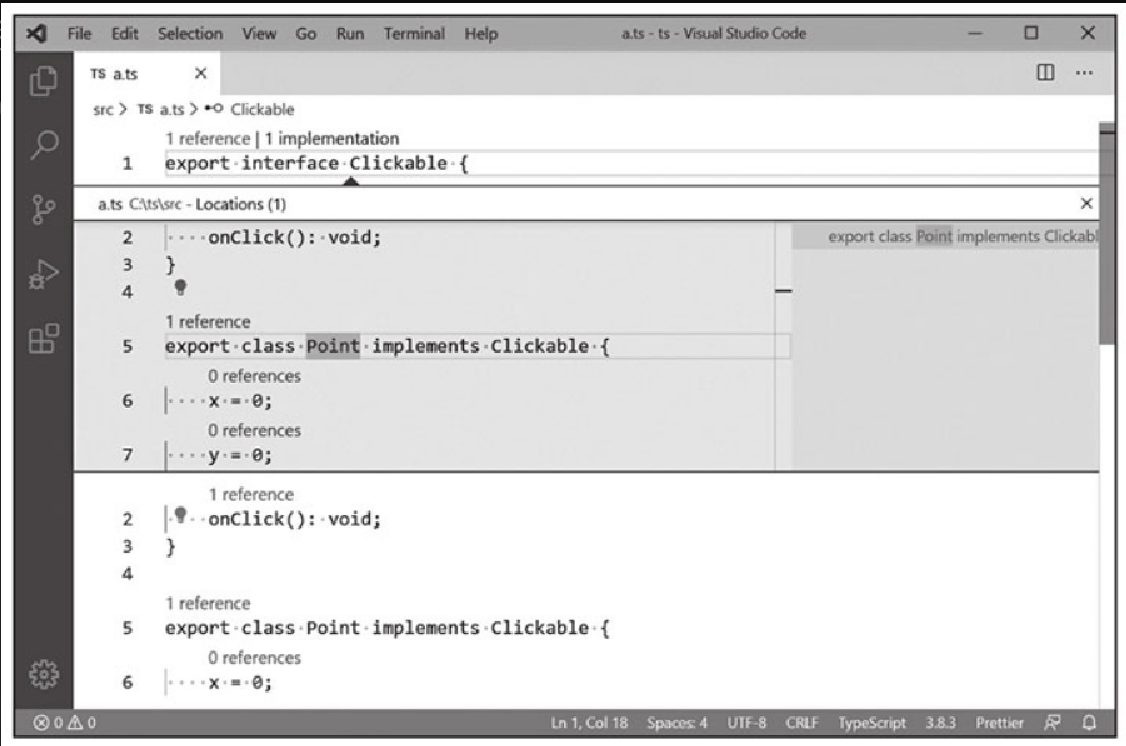Image resolution: width=1126 pixels, height=746 pixels.
Task: Click the Split Editor Right icon
Action: coord(1046,73)
